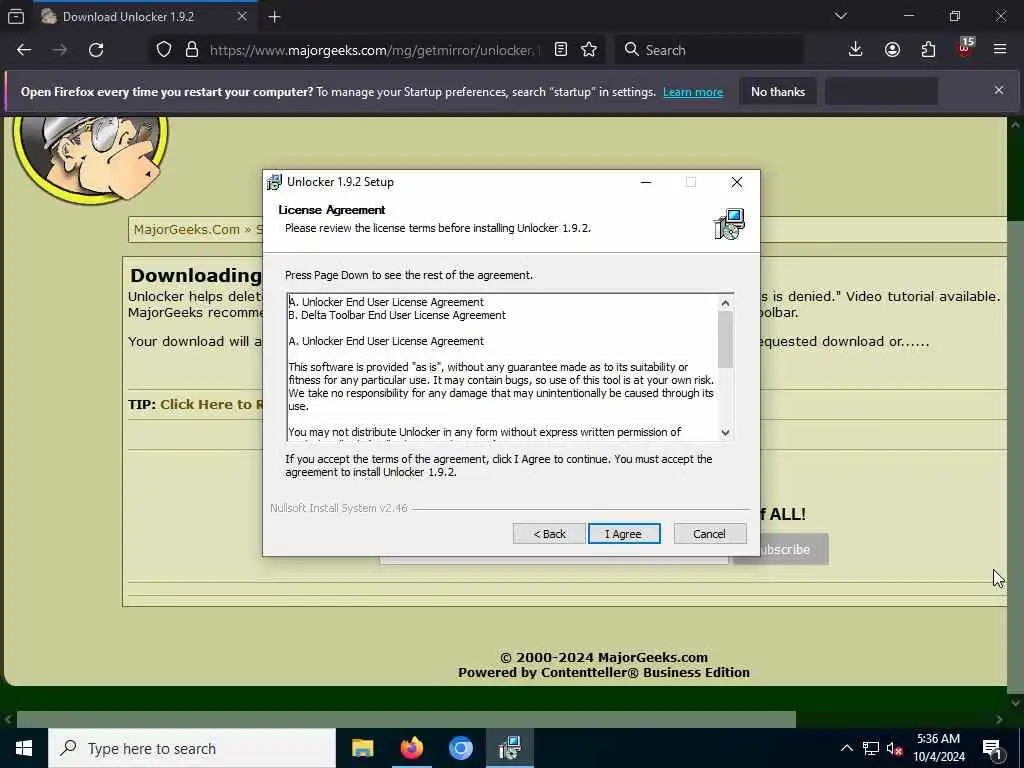Screen dimensions: 1024x768
Task: Click the address bar URL
Action: 375,50
